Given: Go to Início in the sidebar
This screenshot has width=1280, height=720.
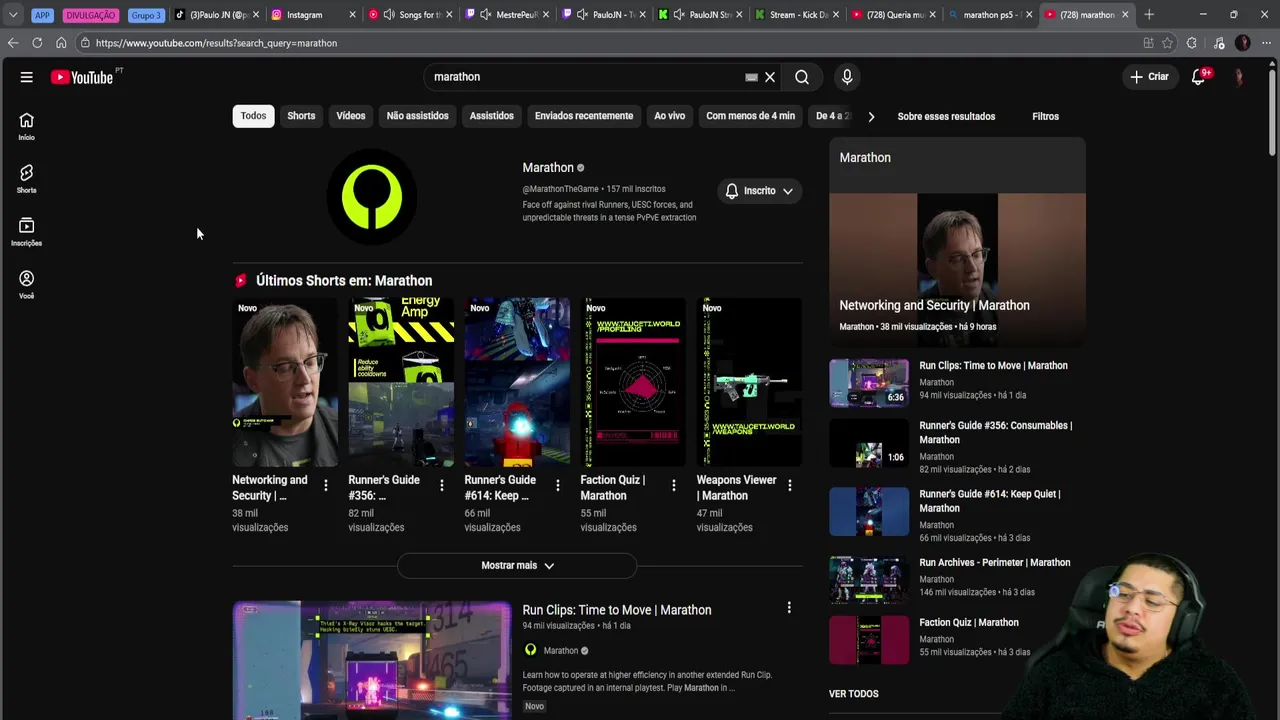Looking at the screenshot, I should click(27, 126).
